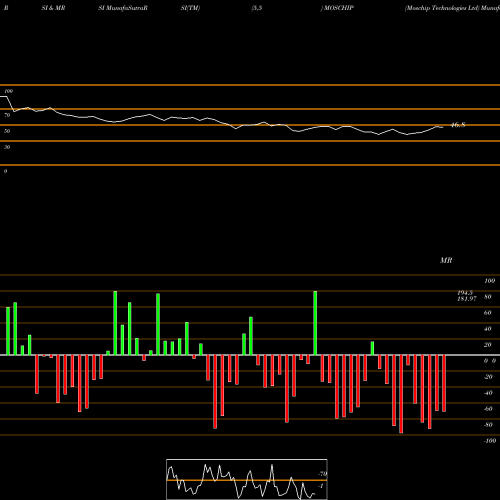This screenshot has width=500, height=500.
Task: Click the 46.8 current RSI value label
Action: coord(458,125)
